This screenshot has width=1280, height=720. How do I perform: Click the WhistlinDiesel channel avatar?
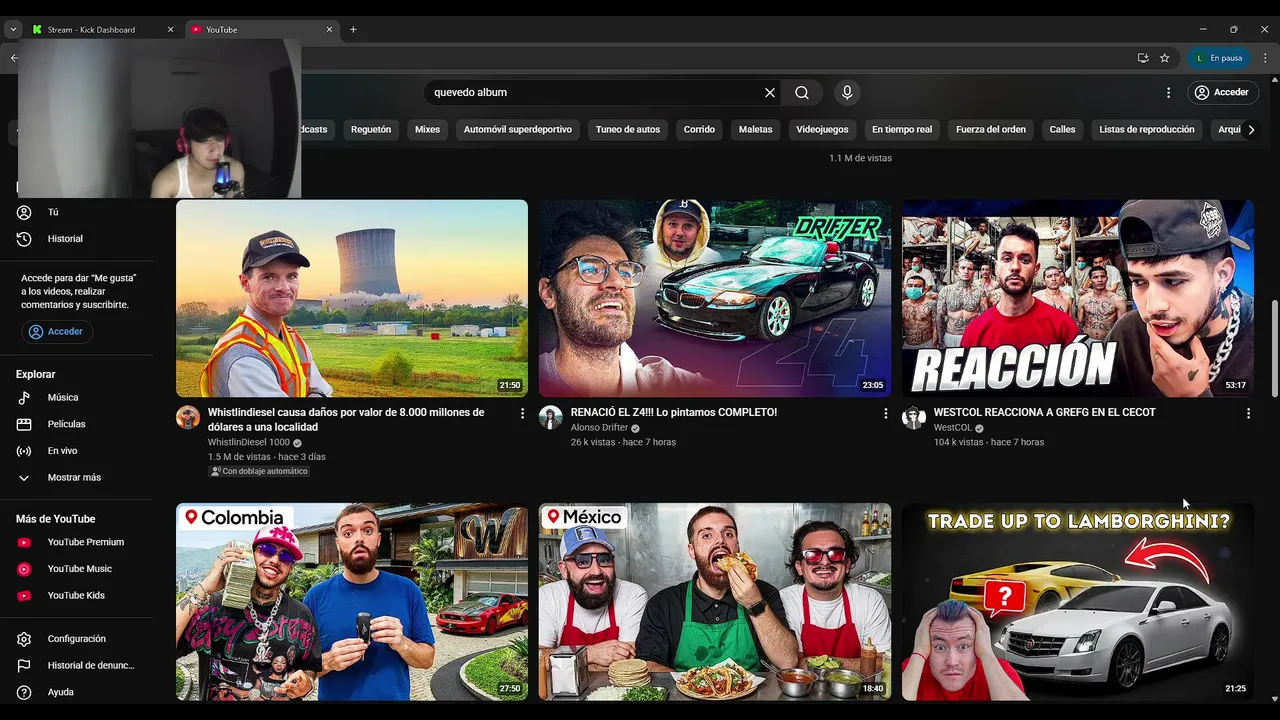[x=188, y=418]
